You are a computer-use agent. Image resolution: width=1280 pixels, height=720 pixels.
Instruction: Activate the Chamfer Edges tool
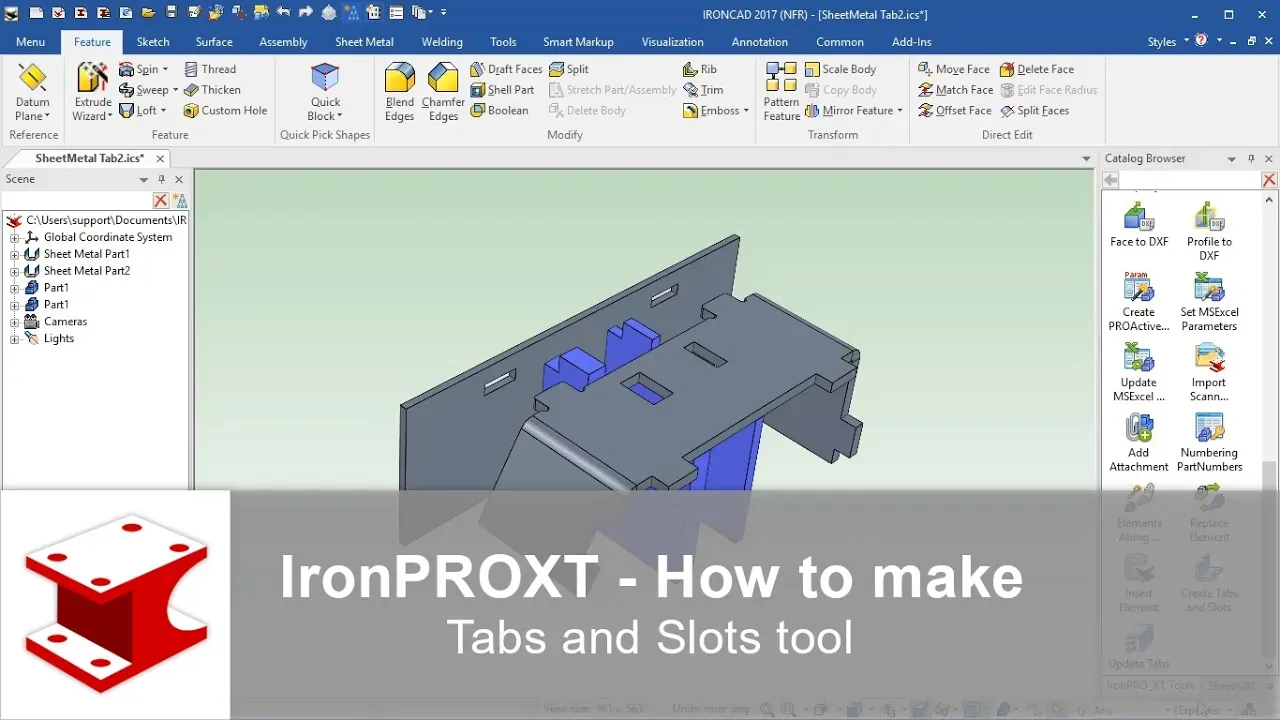pos(443,91)
